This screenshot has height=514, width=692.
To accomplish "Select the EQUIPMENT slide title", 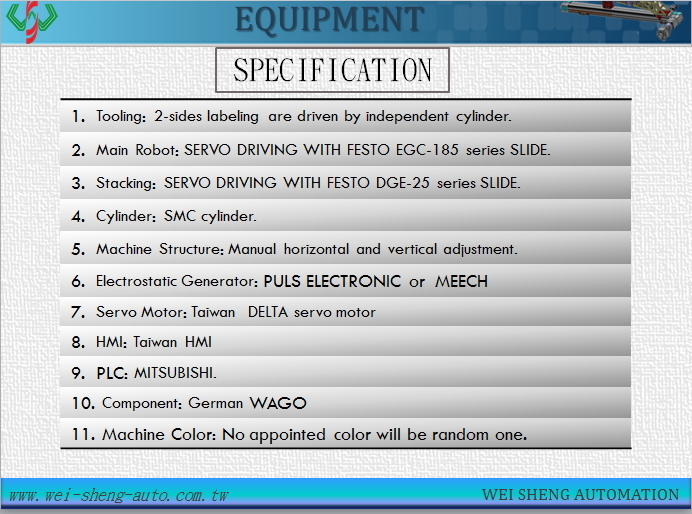I will tap(330, 19).
